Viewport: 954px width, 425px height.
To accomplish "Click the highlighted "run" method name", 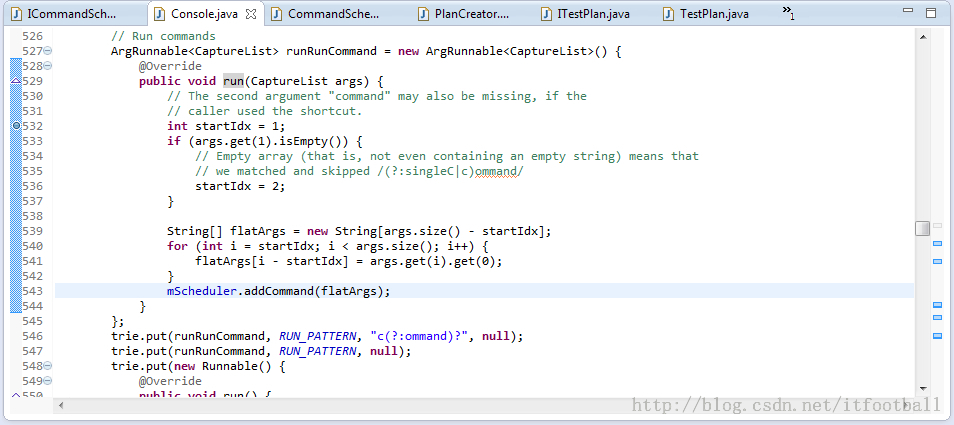I will 233,81.
